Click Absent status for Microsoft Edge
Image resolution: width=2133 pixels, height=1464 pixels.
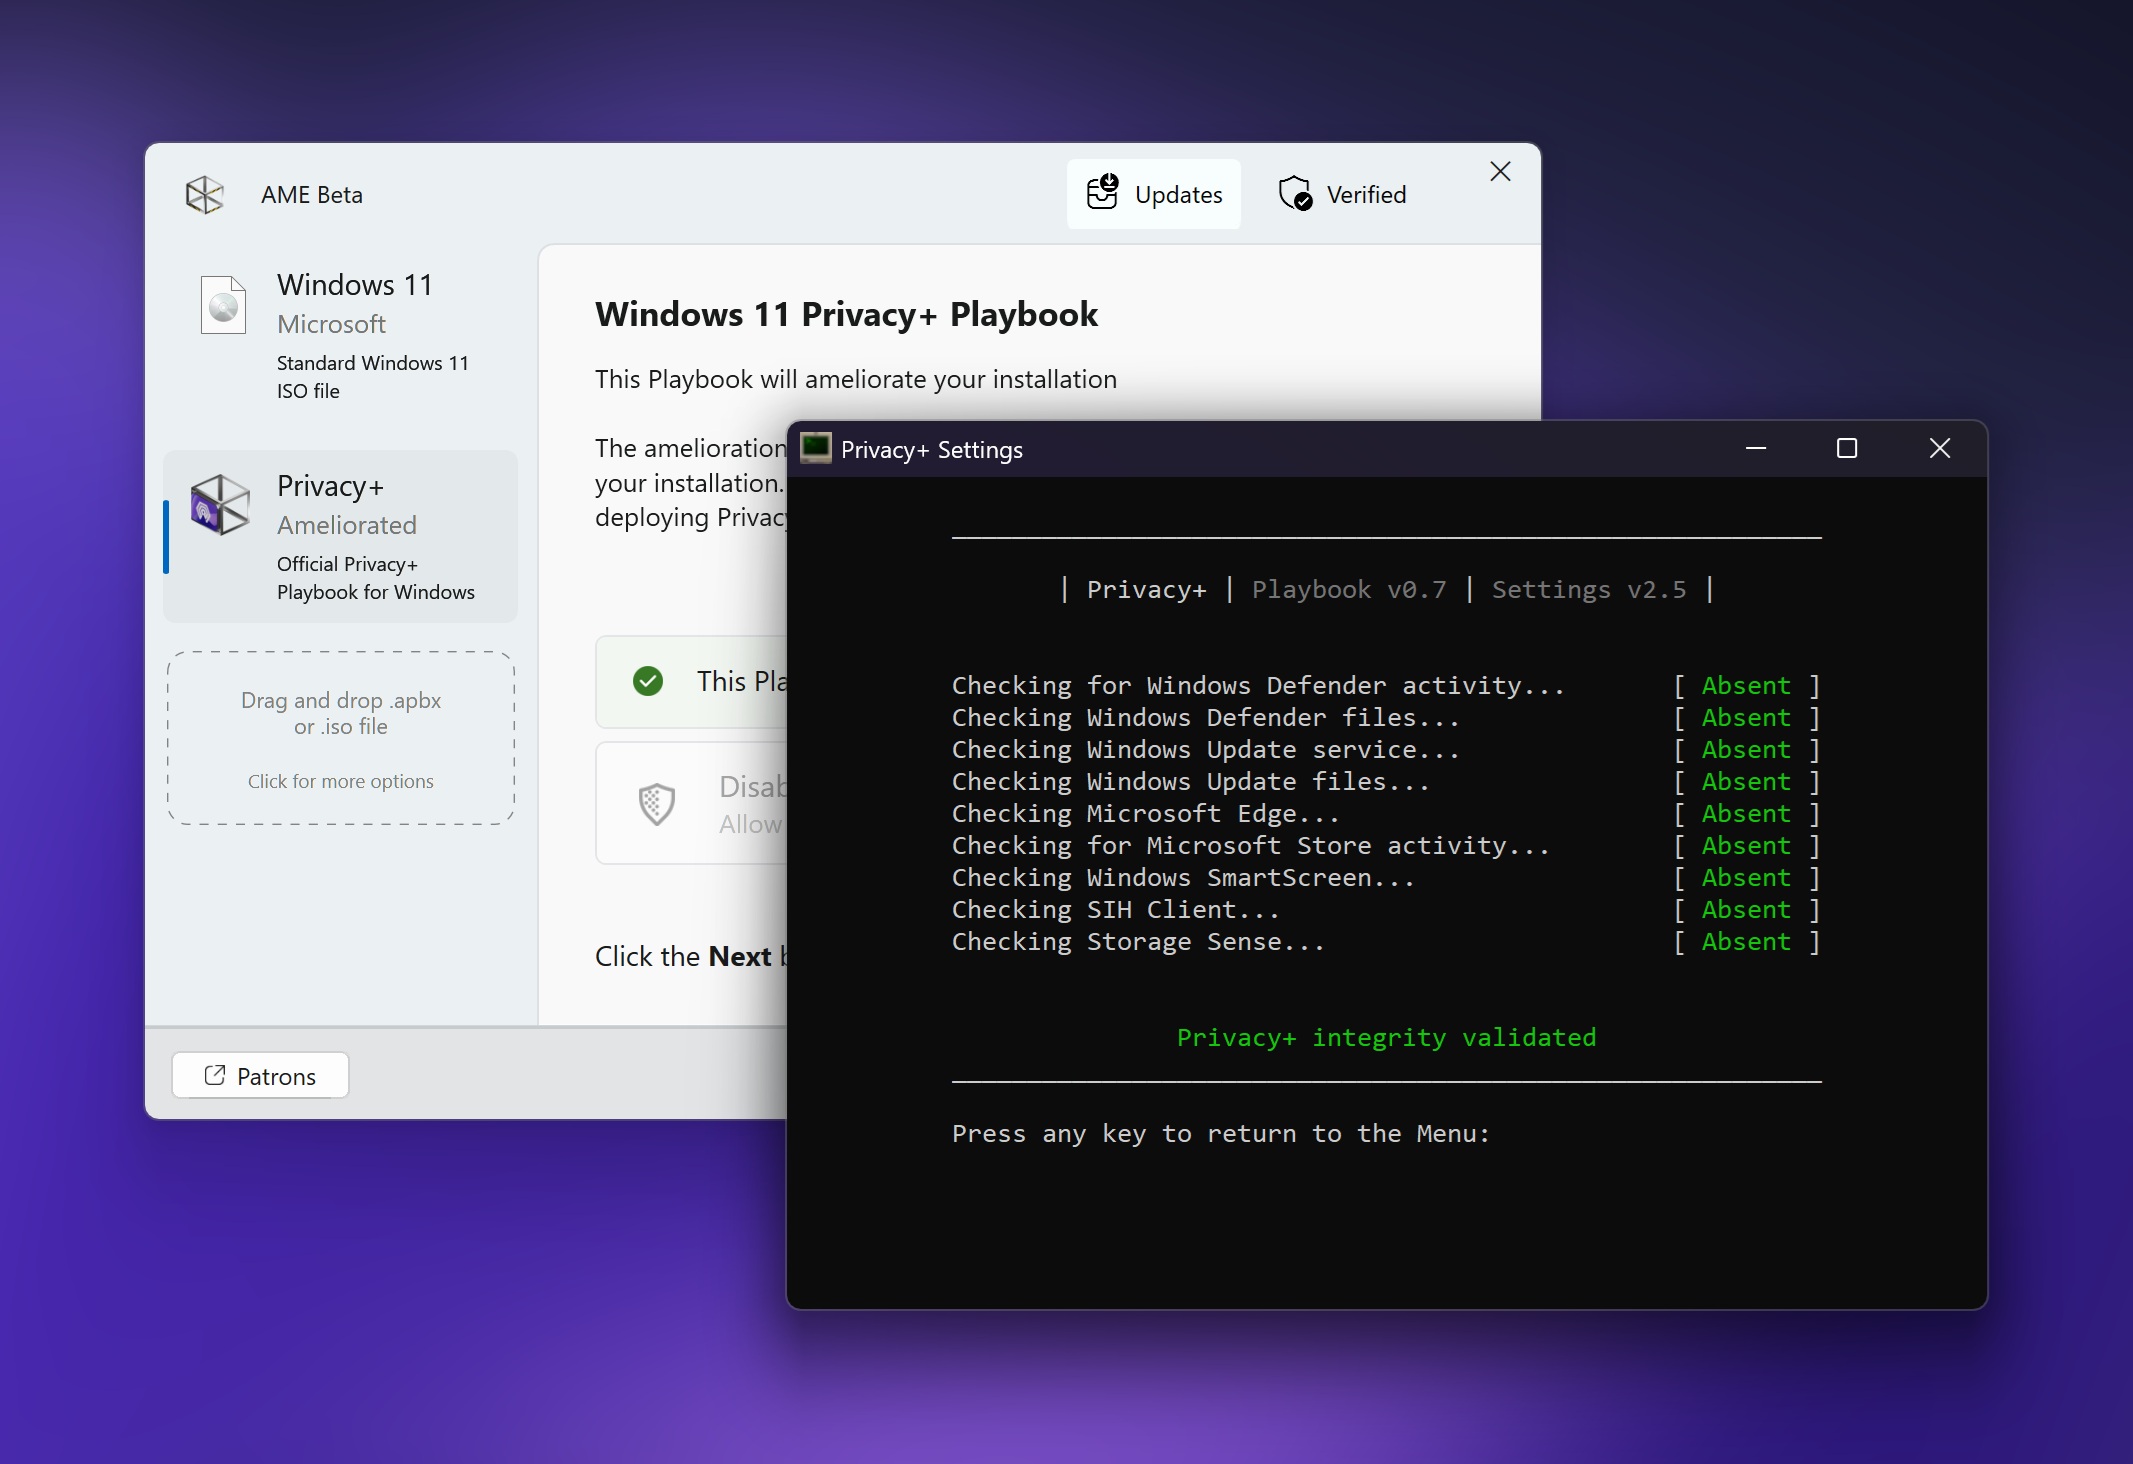(x=1746, y=814)
